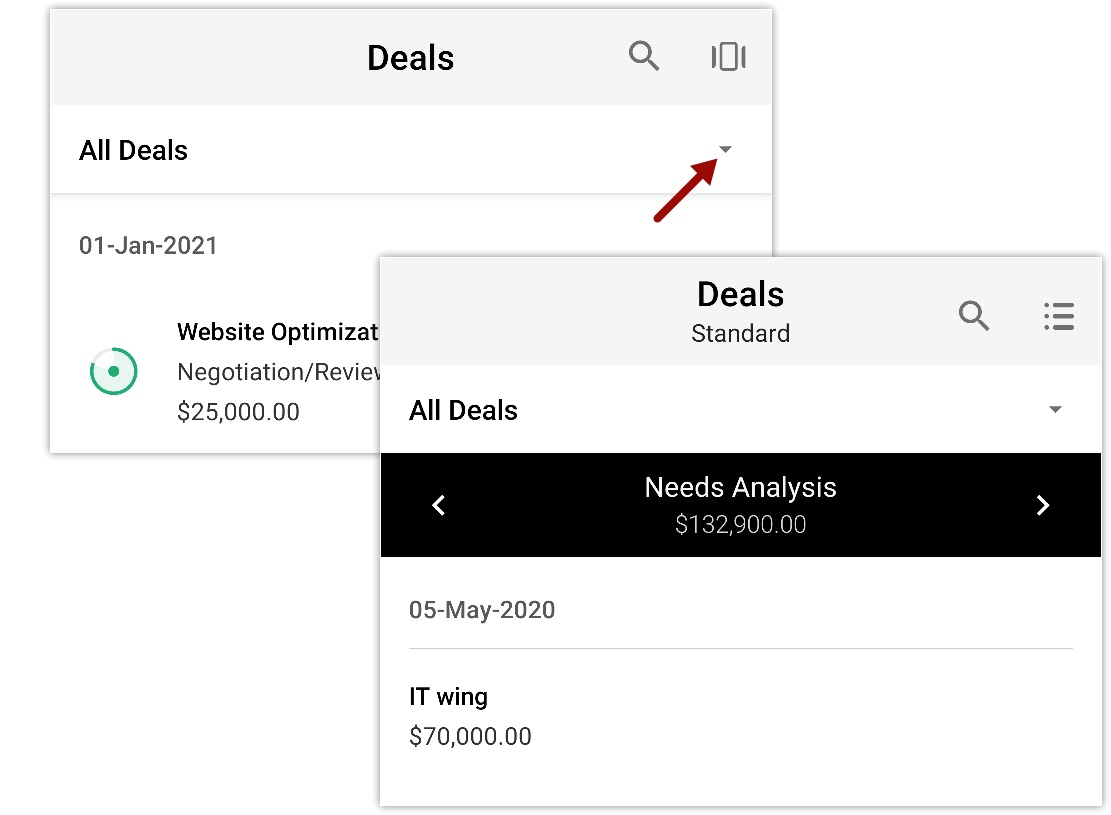1111x815 pixels.
Task: Click the green progress circle beside Website Optimization
Action: 113,371
